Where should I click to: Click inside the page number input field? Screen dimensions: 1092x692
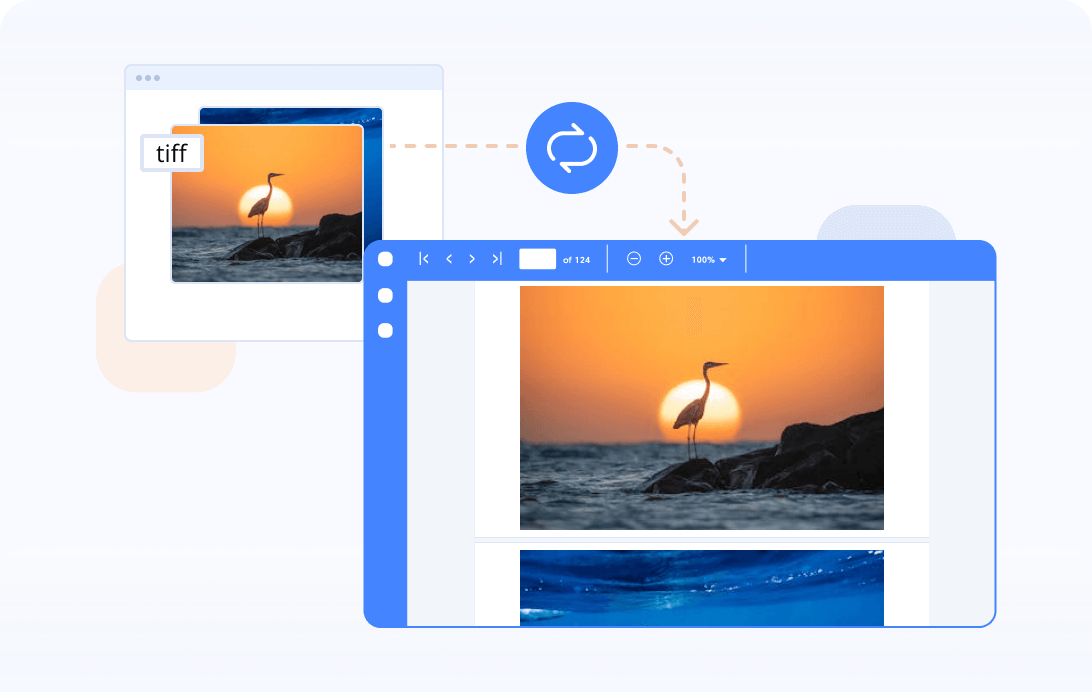(x=537, y=258)
